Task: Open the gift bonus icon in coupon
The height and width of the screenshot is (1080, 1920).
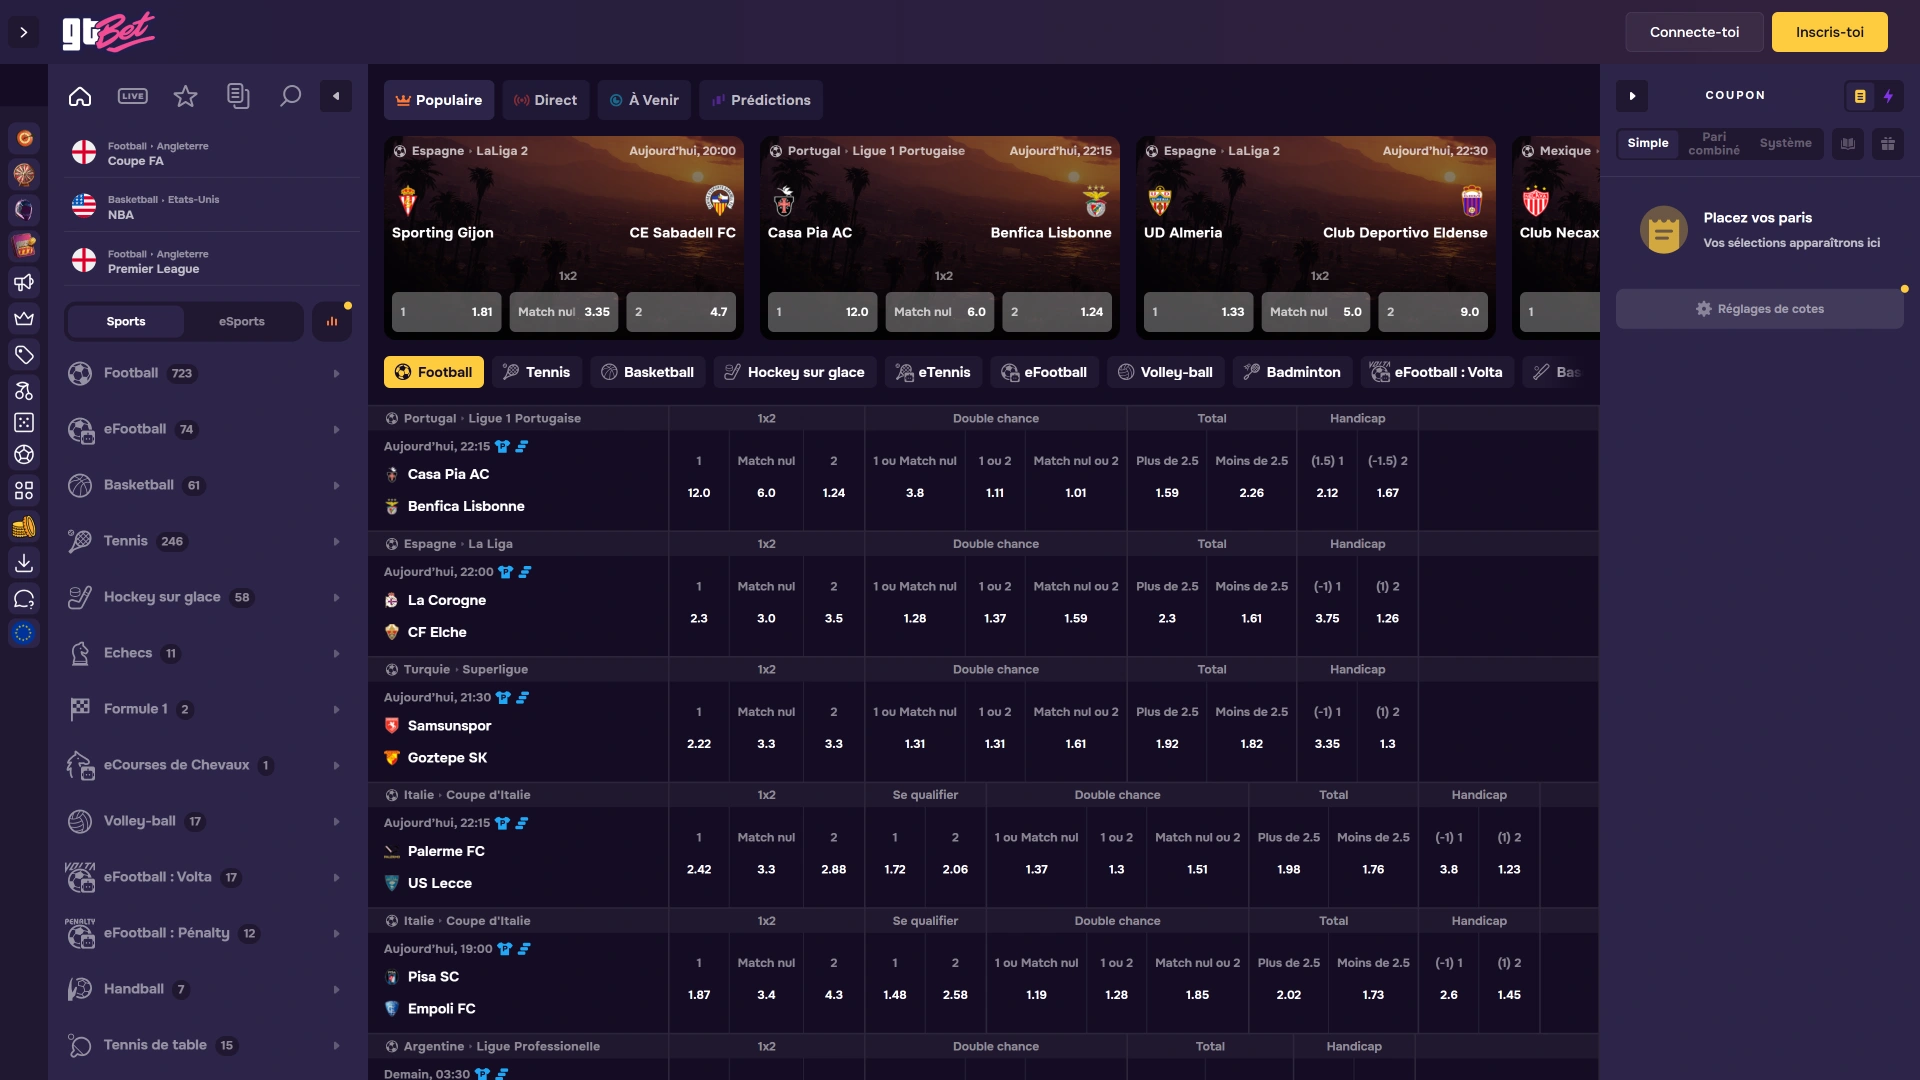Action: coord(1888,144)
